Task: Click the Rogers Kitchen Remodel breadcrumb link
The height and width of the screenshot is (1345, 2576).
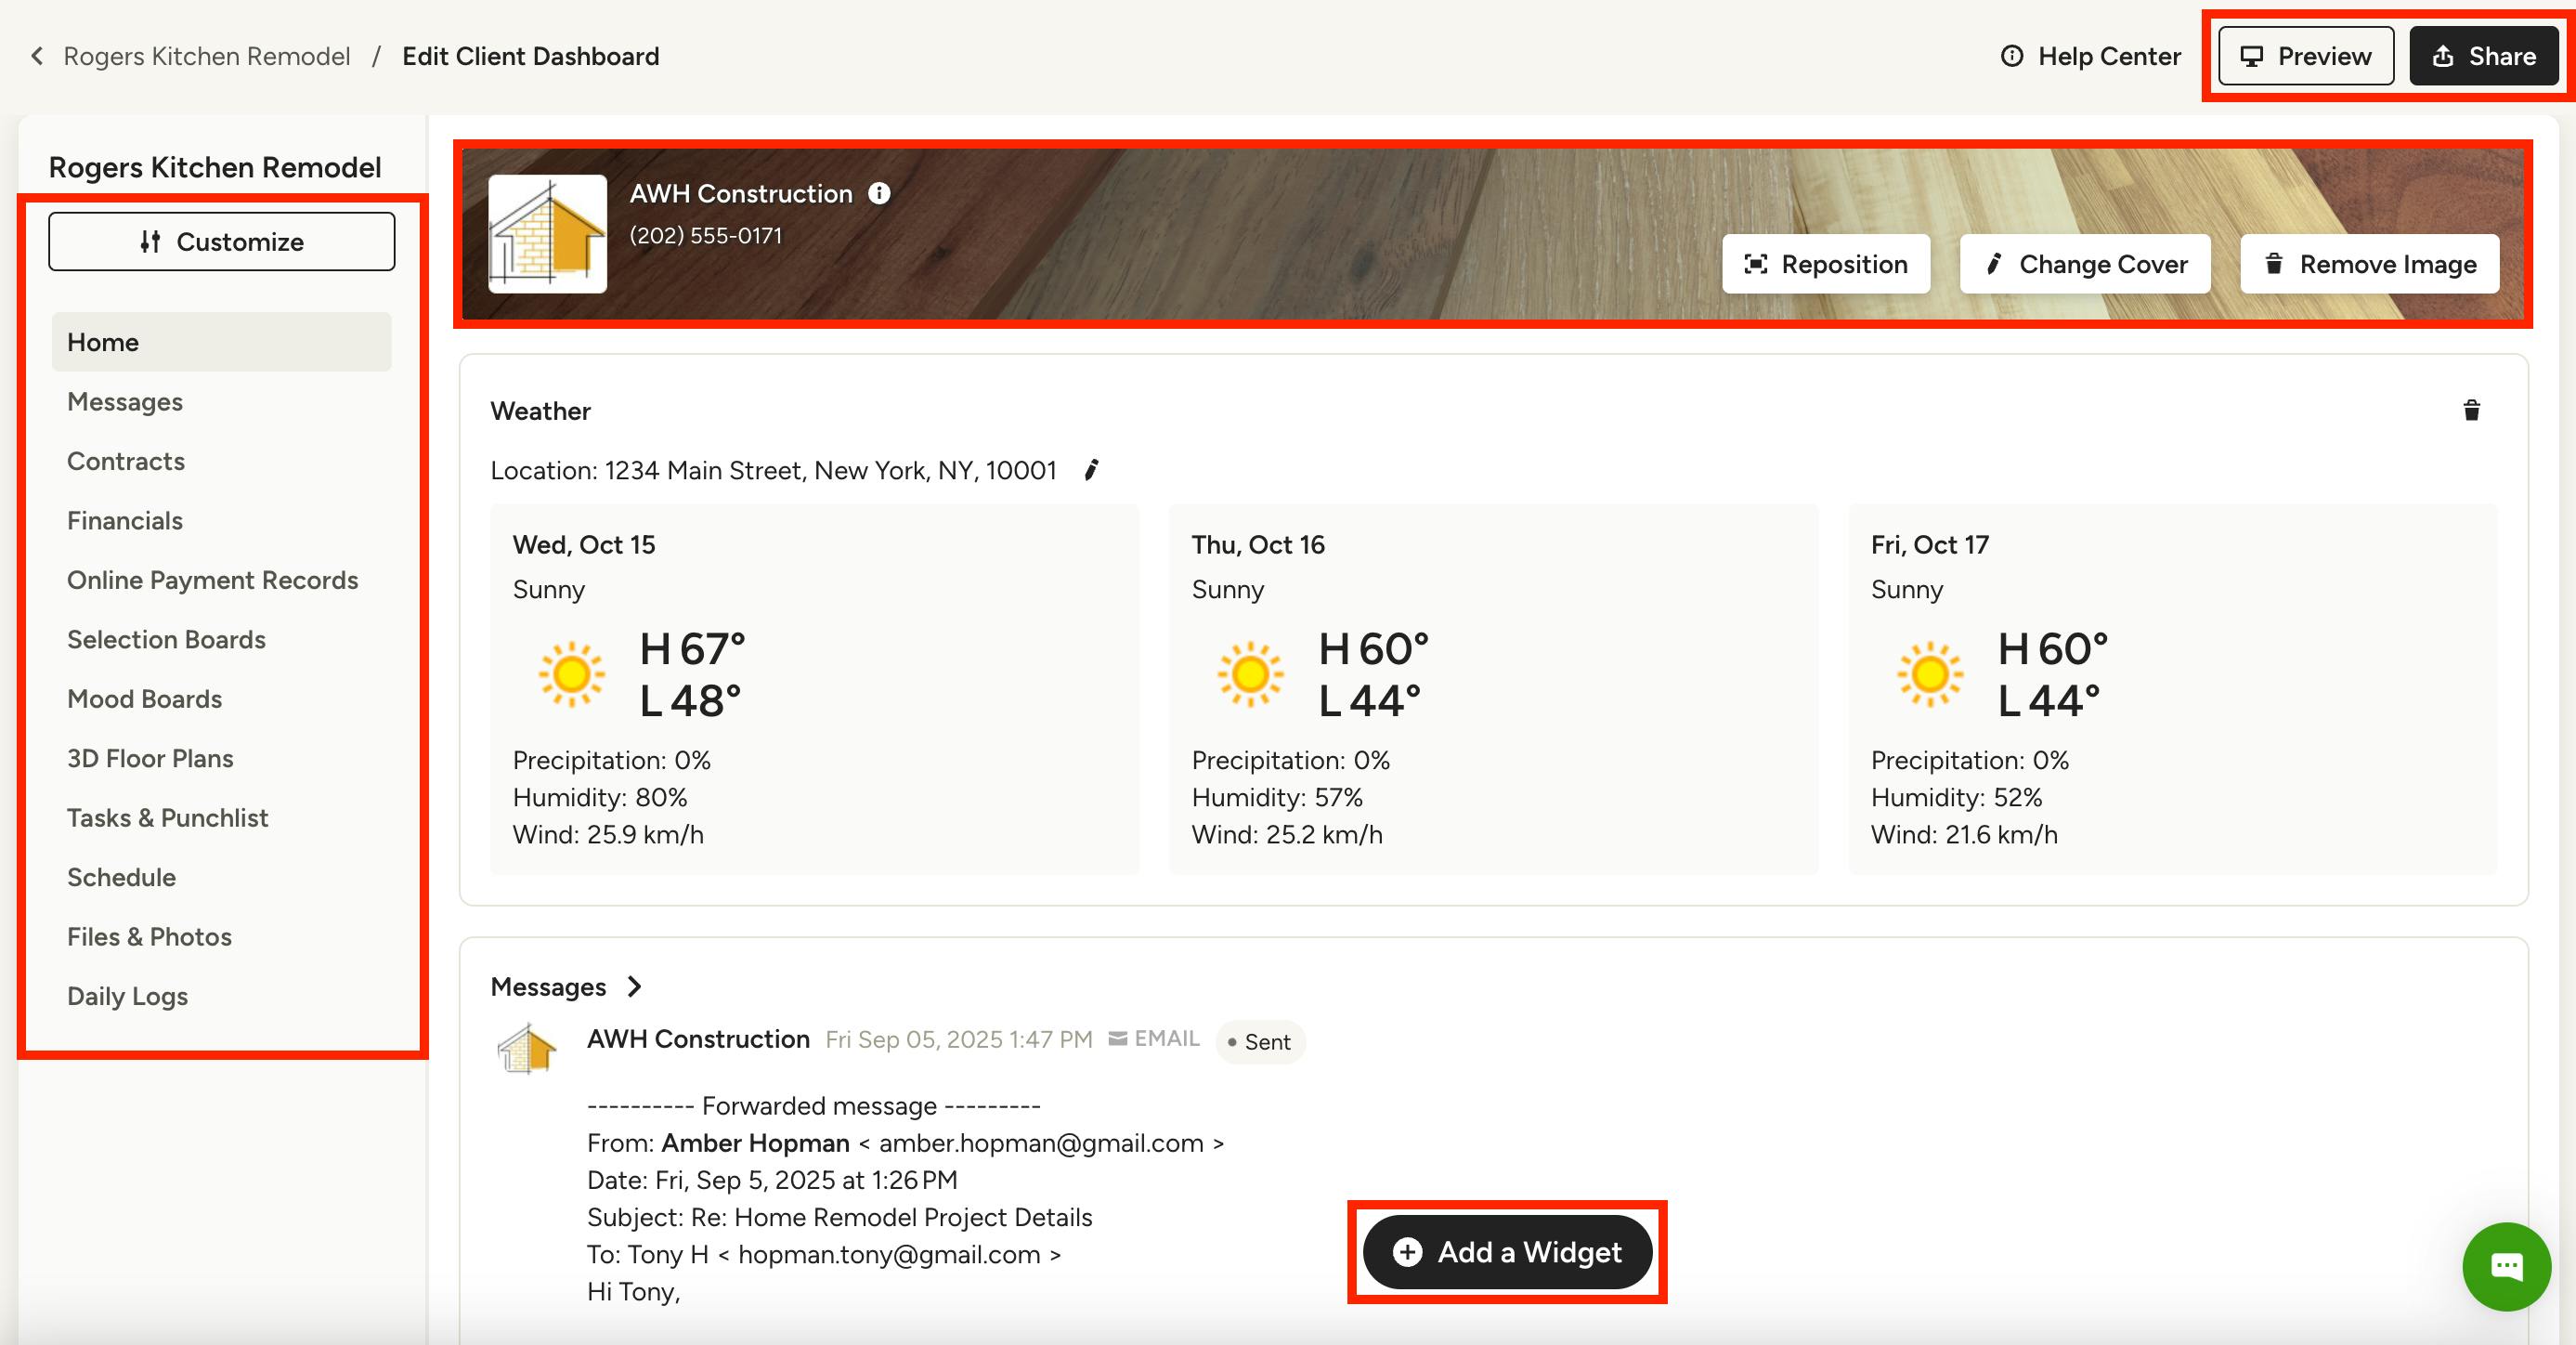Action: [x=206, y=56]
